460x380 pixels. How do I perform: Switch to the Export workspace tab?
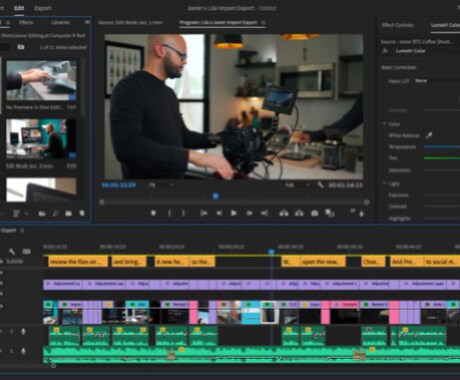tap(43, 8)
